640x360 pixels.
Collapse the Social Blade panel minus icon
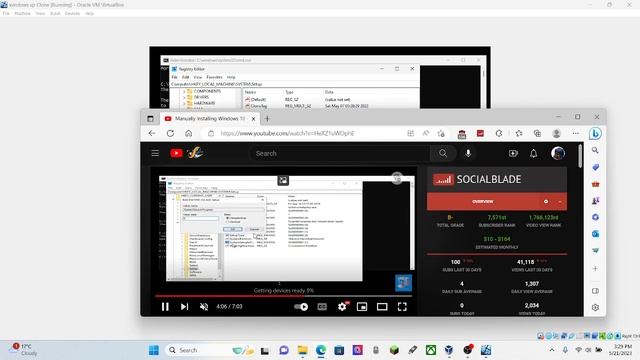point(560,202)
